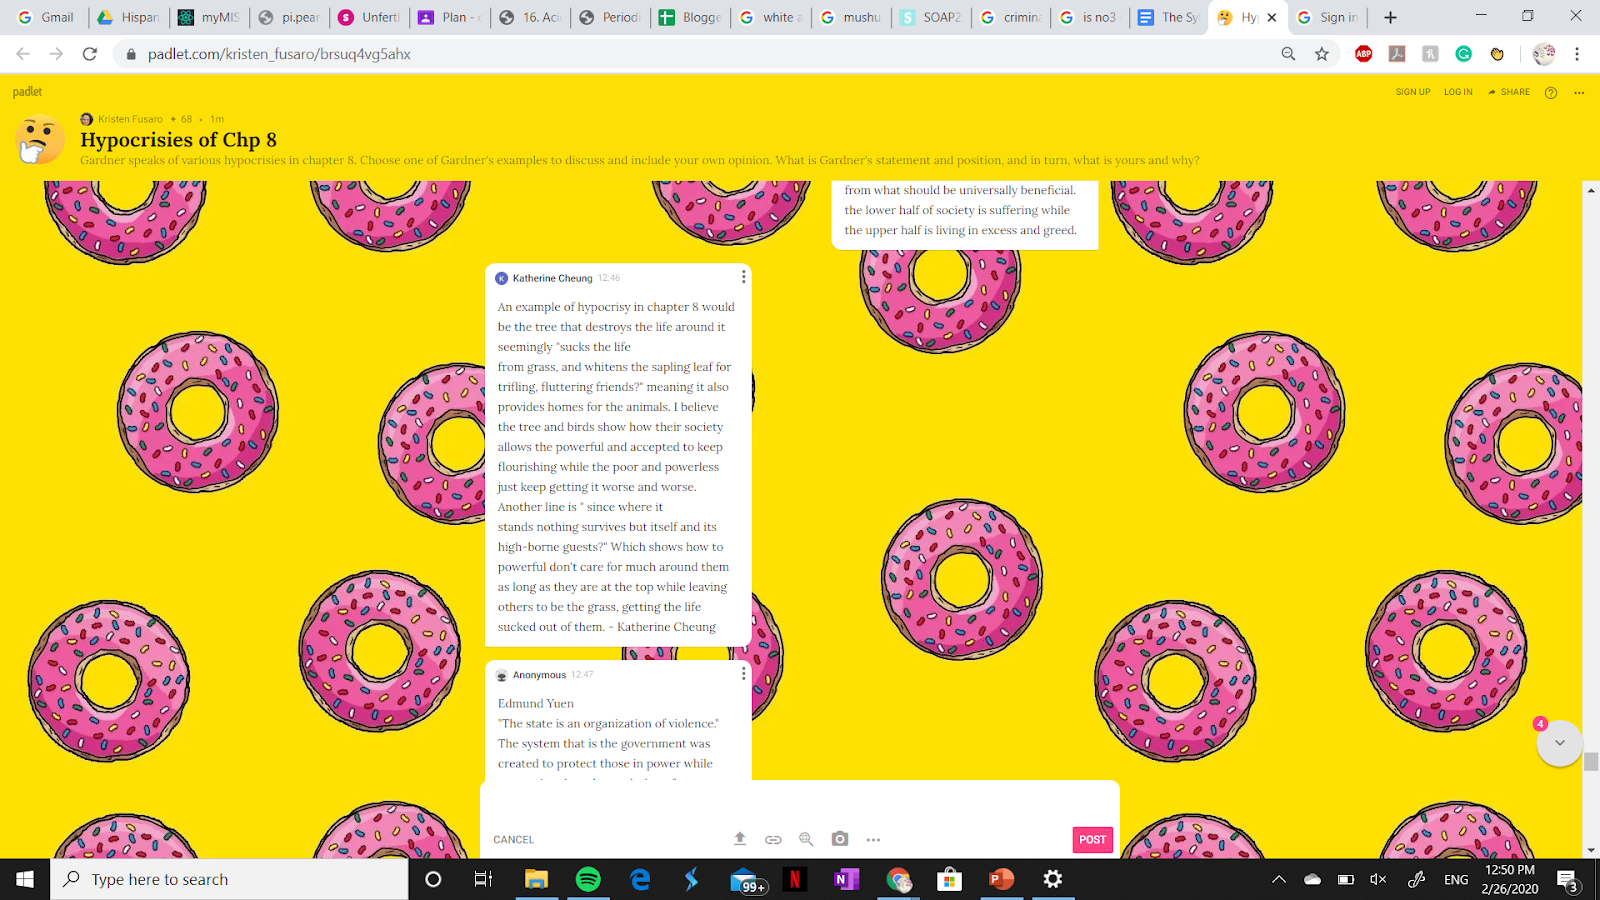Click the thinking emoji padlet icon

(40, 140)
